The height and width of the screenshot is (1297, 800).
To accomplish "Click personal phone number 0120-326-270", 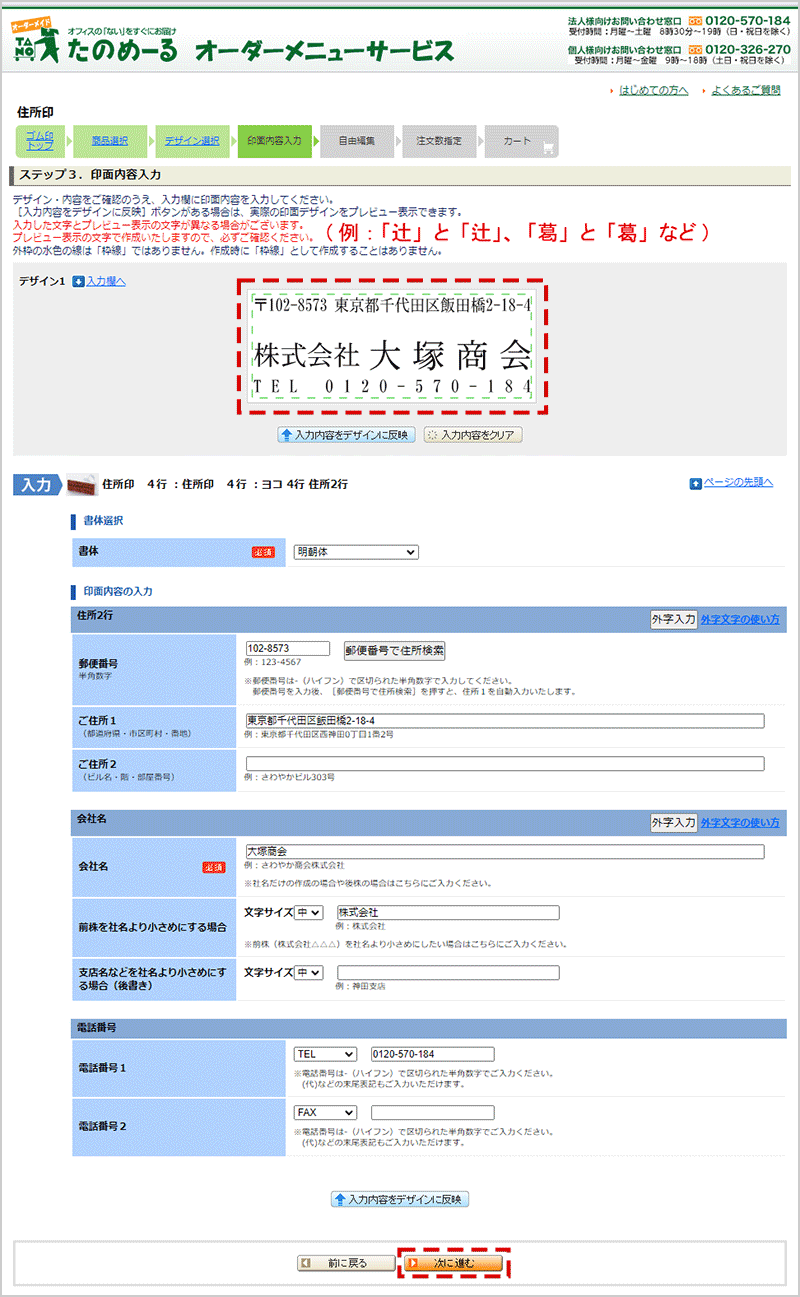I will coord(748,49).
